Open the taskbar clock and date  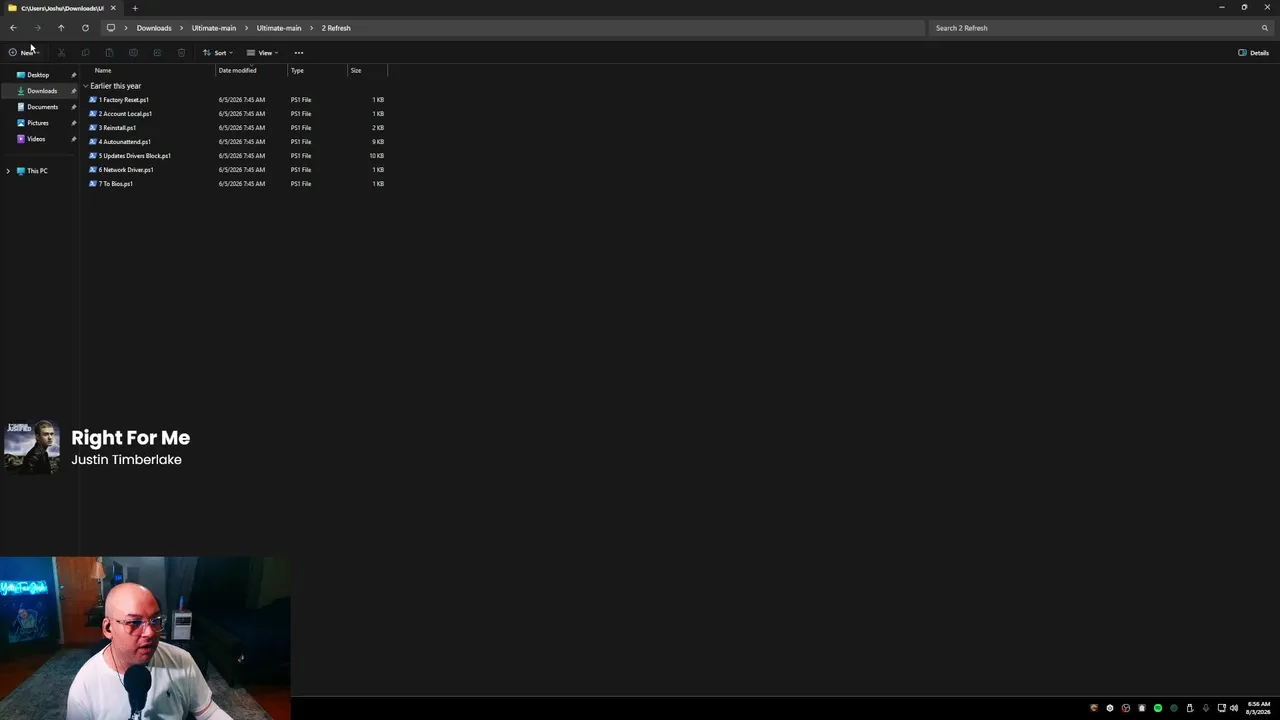coord(1259,708)
